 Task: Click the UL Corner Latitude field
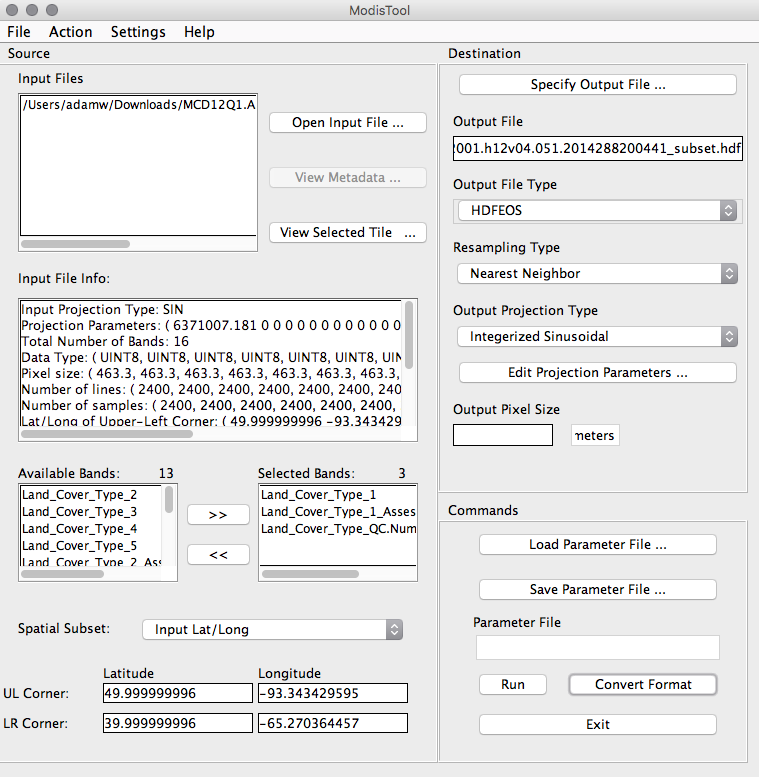click(177, 693)
